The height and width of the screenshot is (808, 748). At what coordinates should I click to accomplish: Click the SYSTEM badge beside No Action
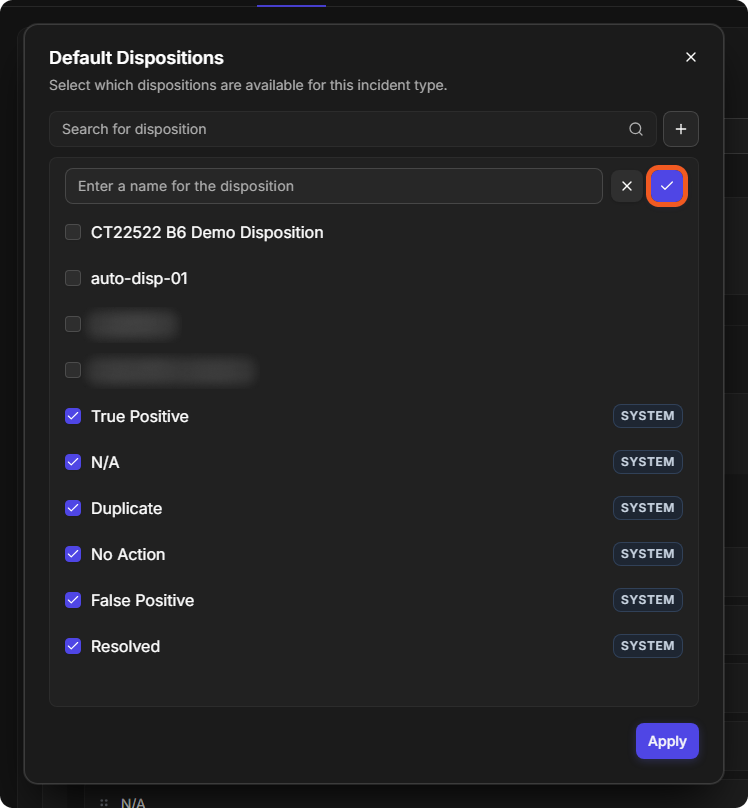pos(648,554)
